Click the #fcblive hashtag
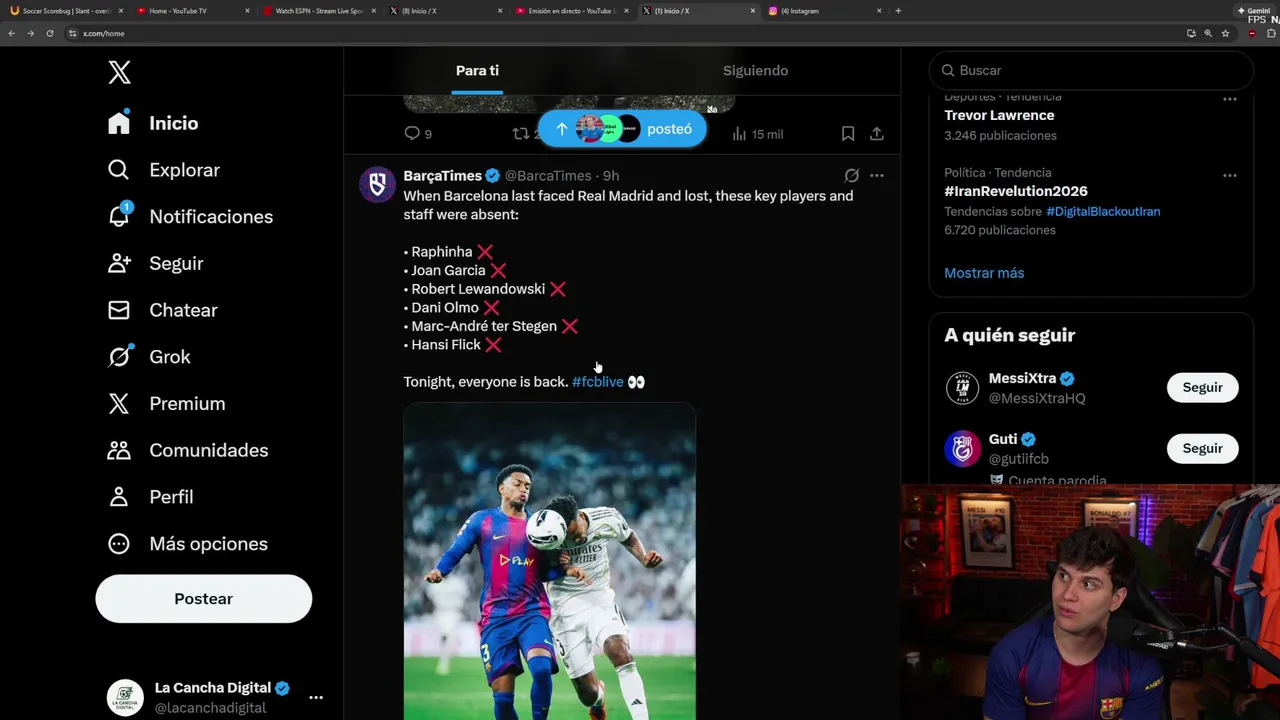 point(597,382)
